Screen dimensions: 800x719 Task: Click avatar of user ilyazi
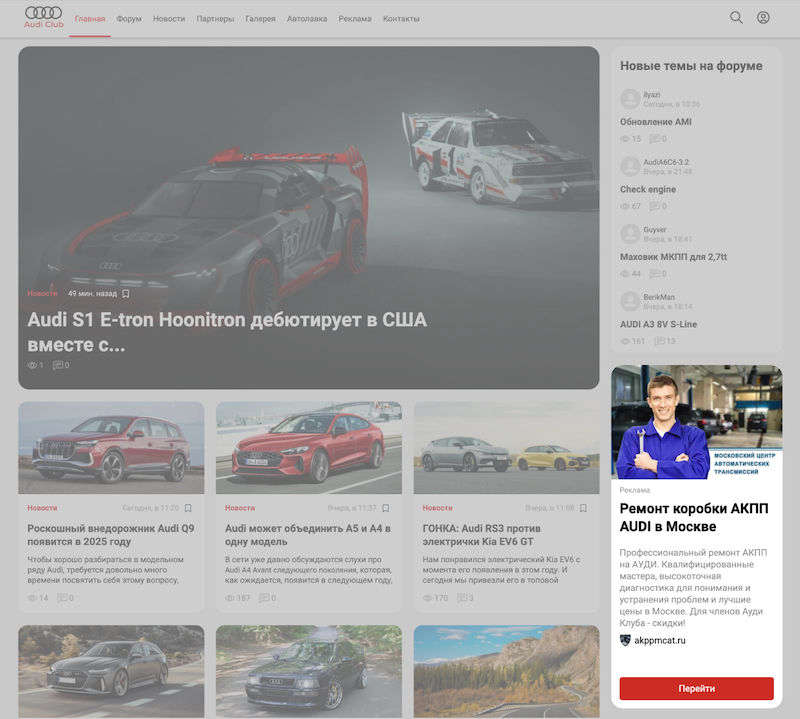630,99
